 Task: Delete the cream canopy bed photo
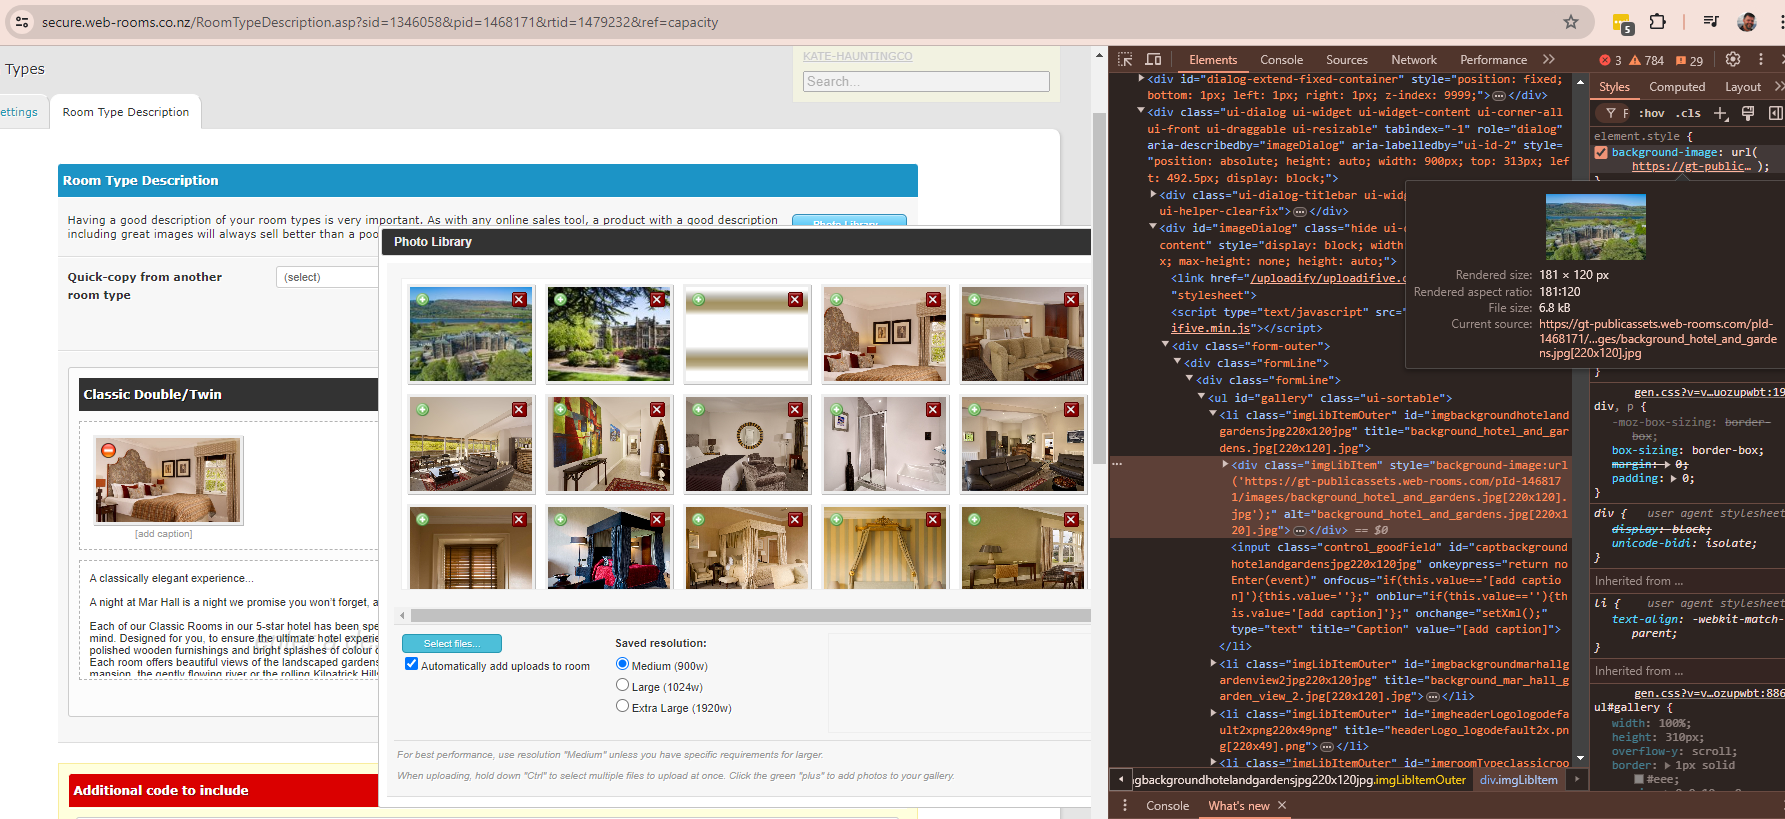pos(795,520)
